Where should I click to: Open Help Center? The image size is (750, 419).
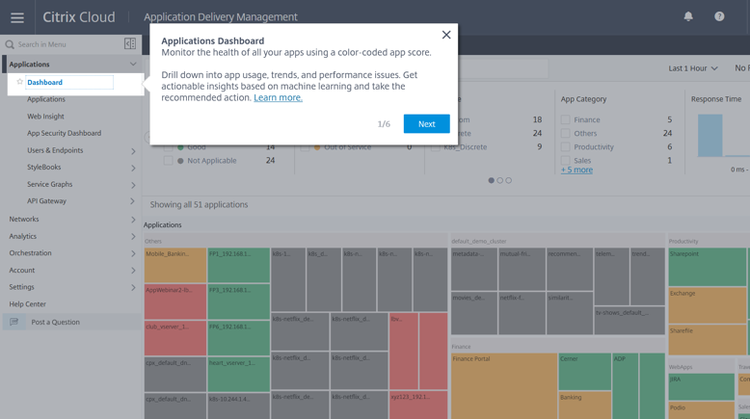click(x=27, y=304)
